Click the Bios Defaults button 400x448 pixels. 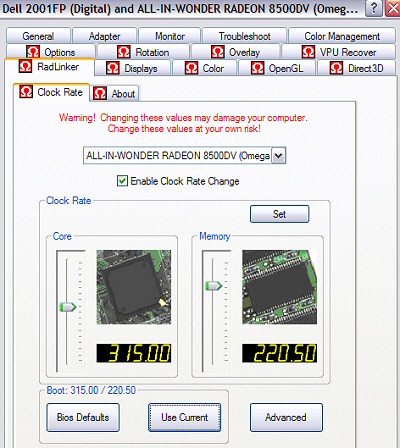[83, 417]
